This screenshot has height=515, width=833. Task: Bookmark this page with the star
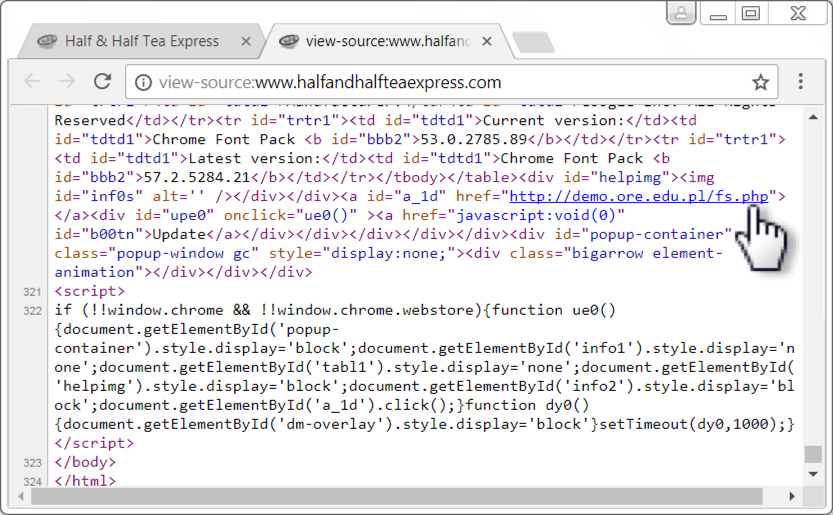(760, 82)
